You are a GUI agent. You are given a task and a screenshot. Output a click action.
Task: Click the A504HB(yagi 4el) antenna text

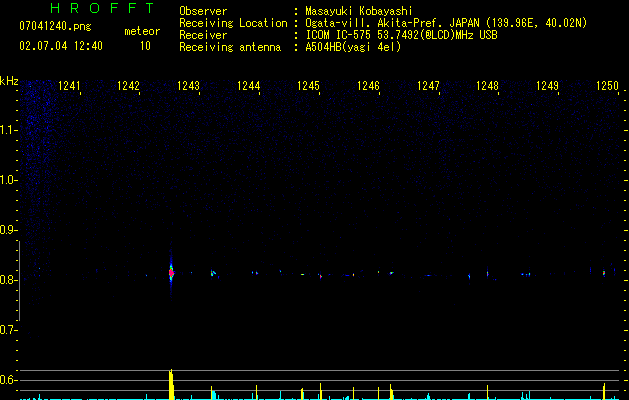353,47
